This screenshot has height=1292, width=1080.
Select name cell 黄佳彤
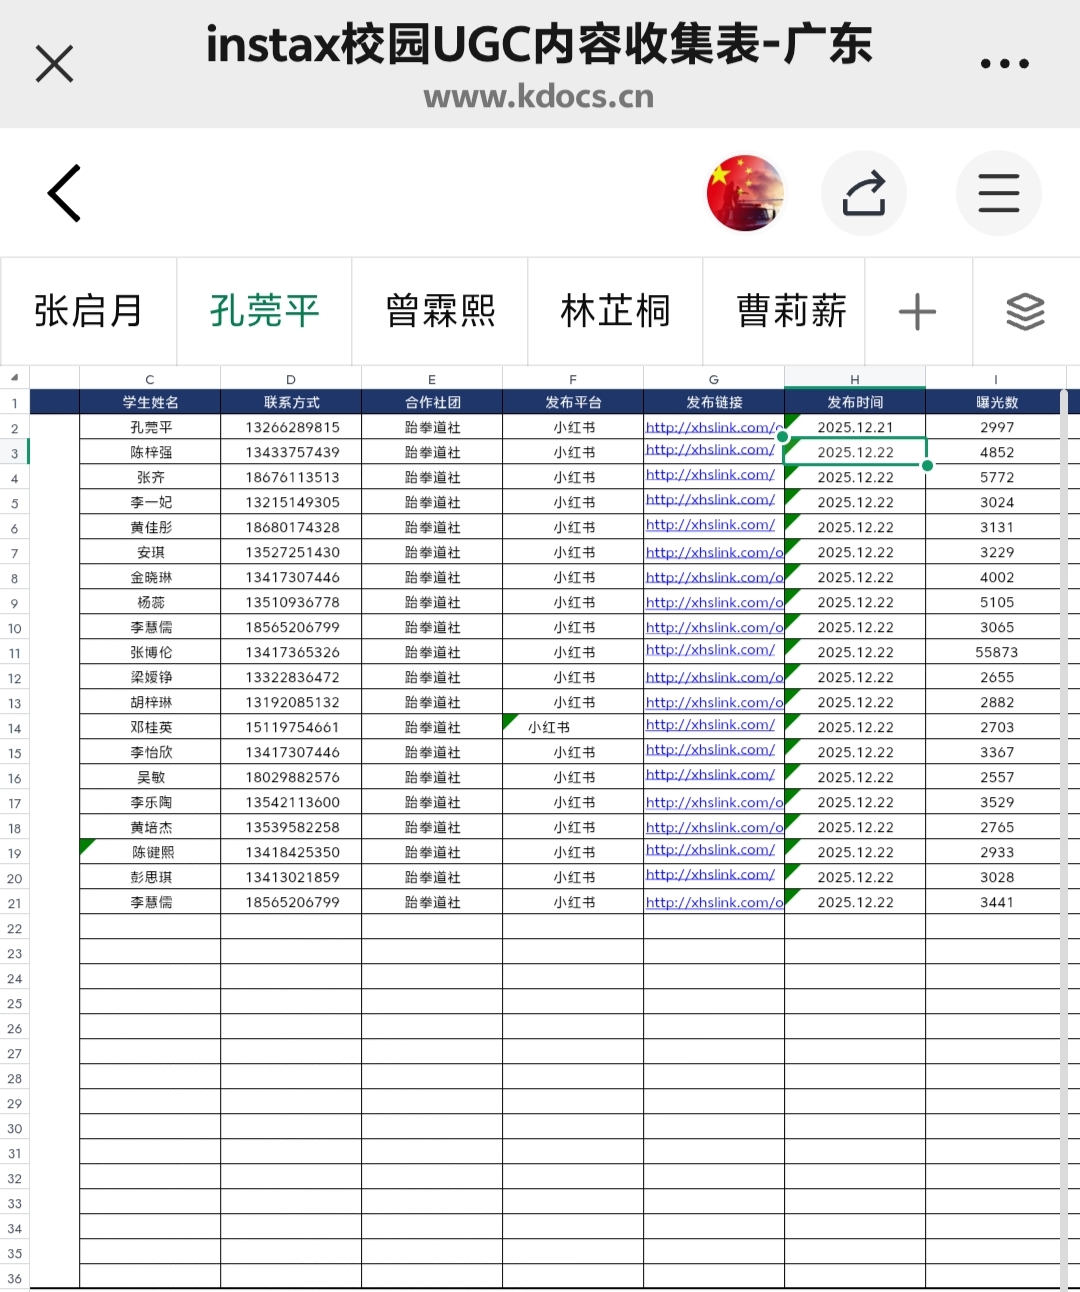point(150,527)
